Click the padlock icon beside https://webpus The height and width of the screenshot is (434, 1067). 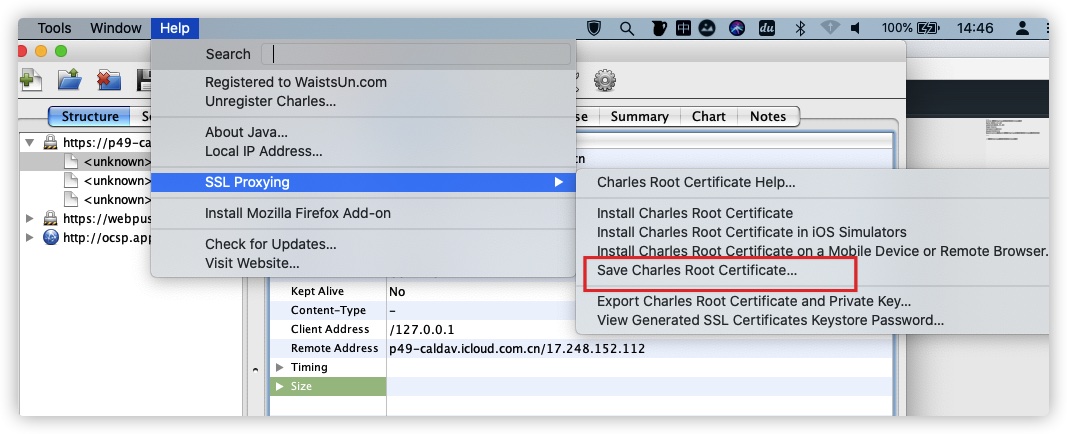tap(50, 218)
